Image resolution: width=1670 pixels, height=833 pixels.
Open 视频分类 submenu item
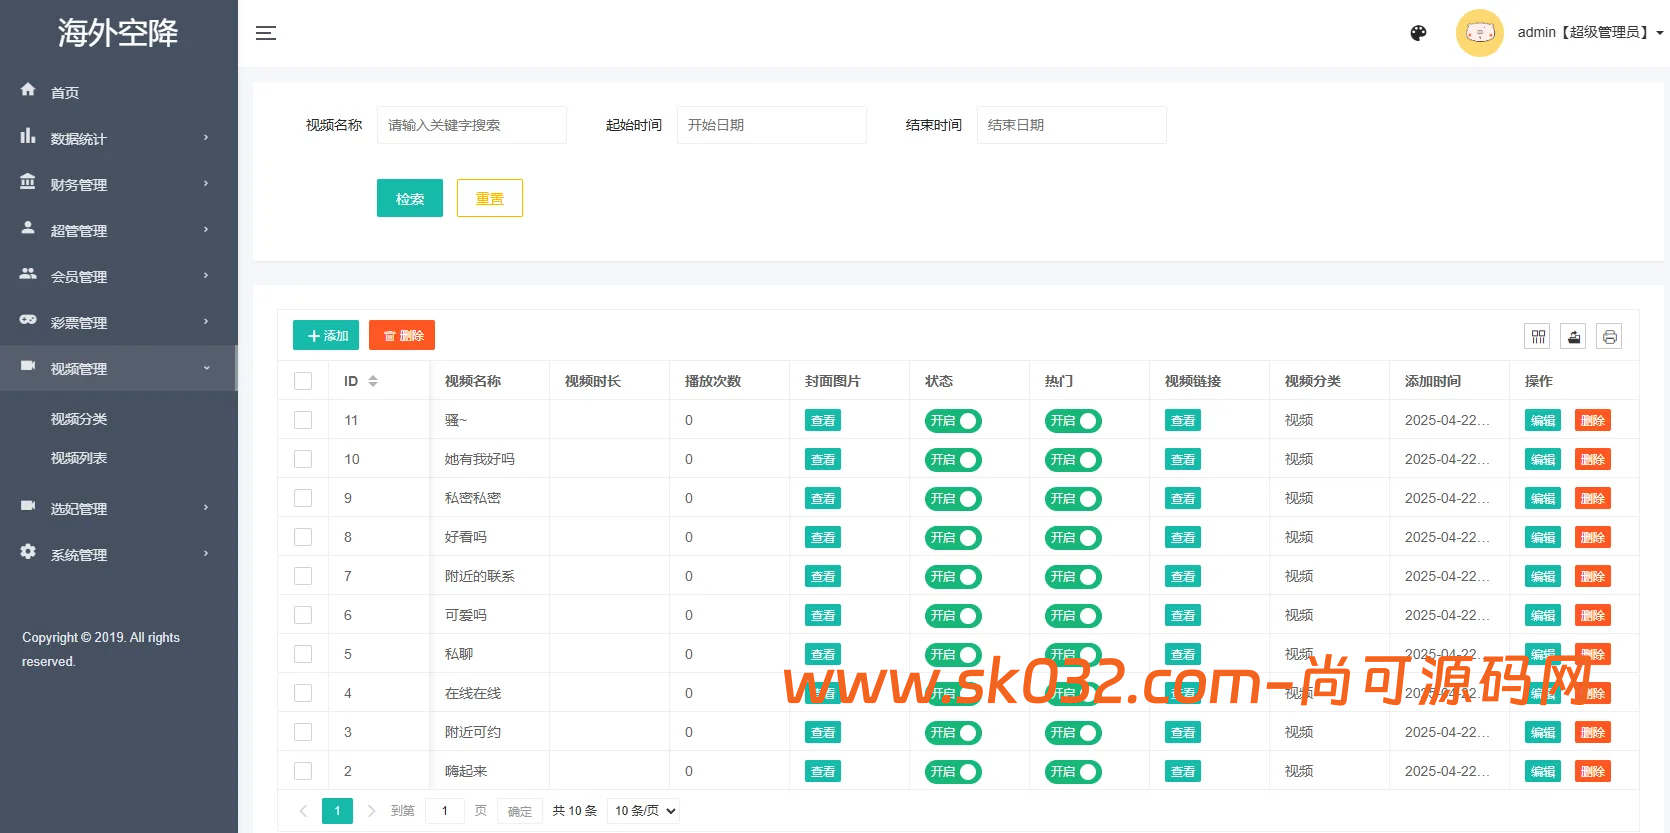tap(79, 419)
